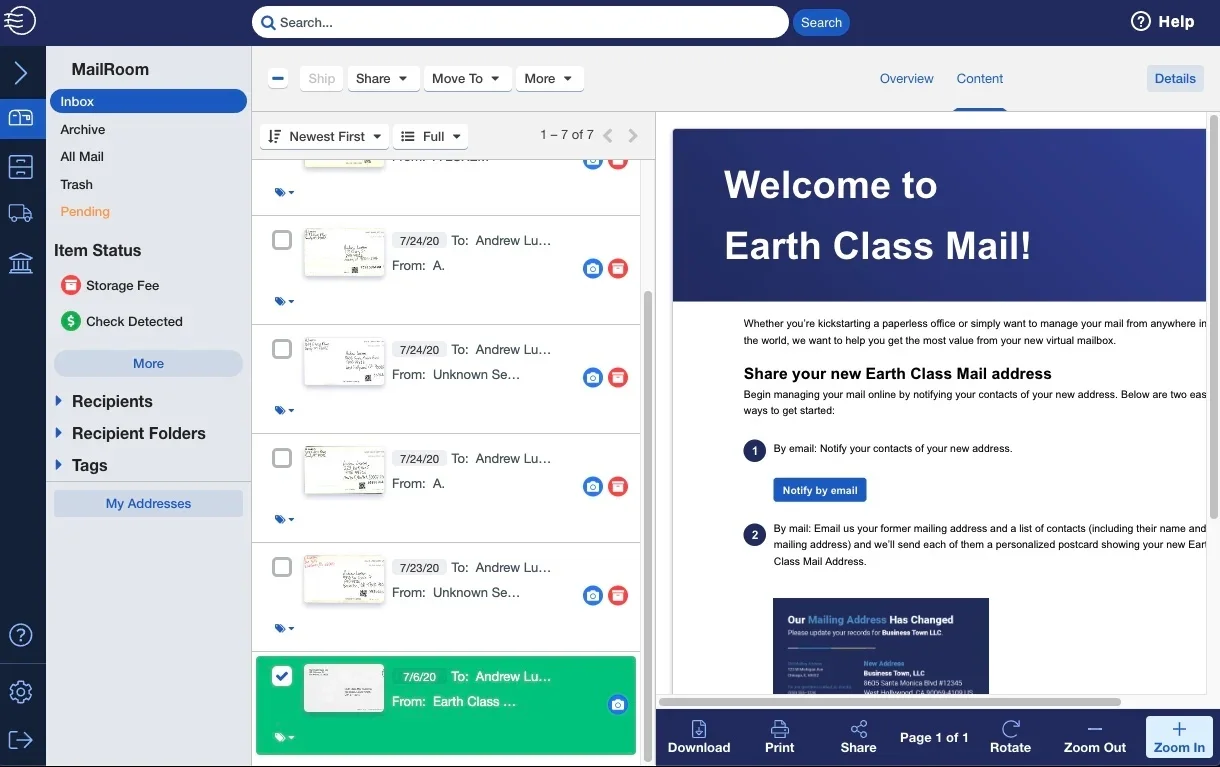Viewport: 1220px width, 767px height.
Task: Uncheck the 7/6/20 Earth Class mail item
Action: 282,676
